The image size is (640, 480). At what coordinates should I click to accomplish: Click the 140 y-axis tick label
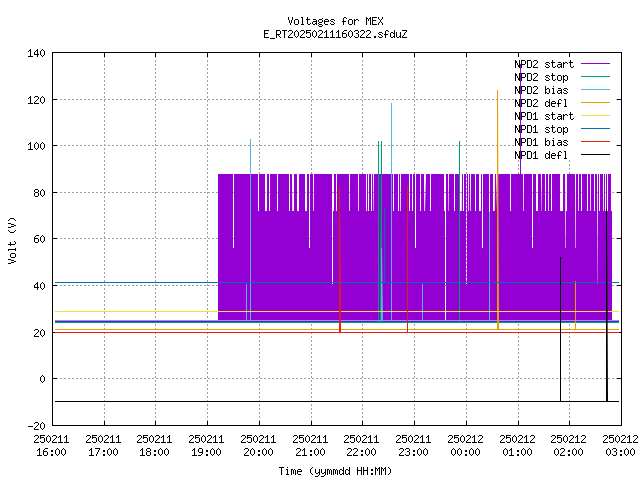pyautogui.click(x=36, y=53)
